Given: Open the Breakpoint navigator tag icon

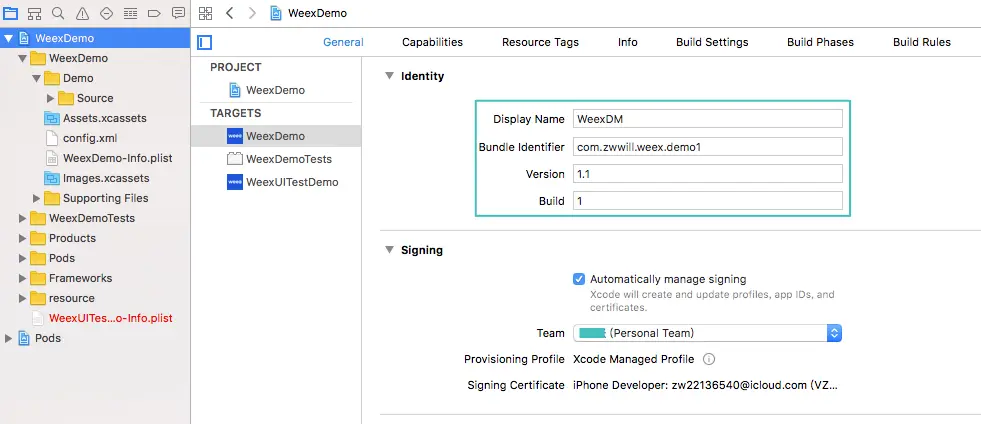Looking at the screenshot, I should pos(155,13).
